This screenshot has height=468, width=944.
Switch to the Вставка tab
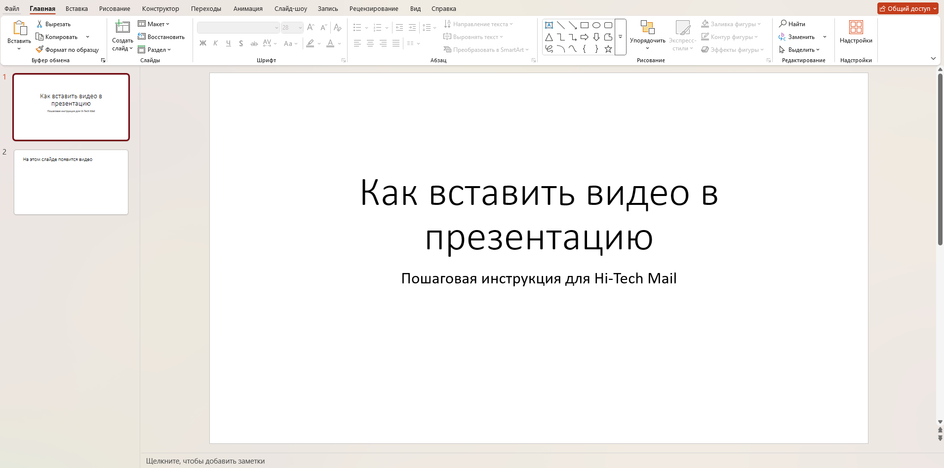point(76,8)
